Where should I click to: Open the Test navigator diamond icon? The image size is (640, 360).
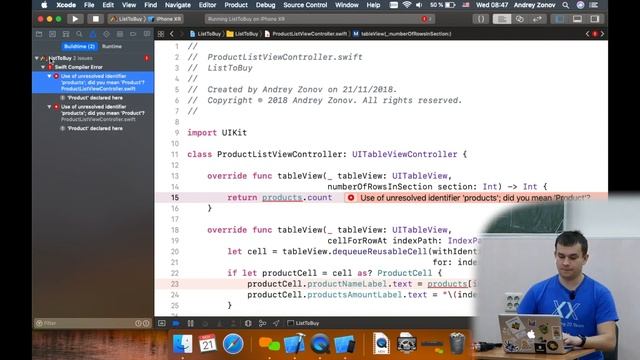[106, 34]
